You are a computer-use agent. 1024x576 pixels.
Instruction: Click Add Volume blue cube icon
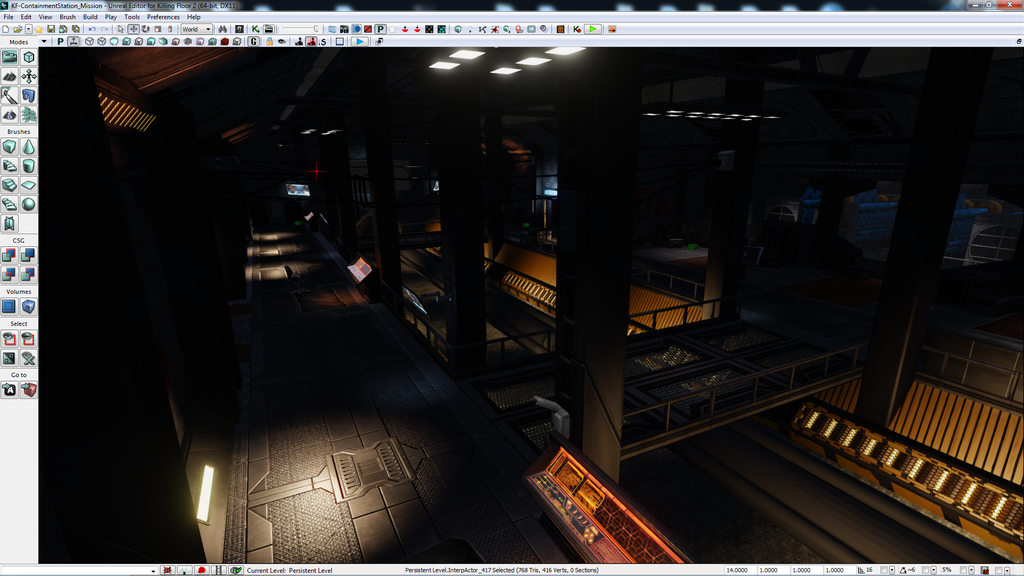[x=29, y=306]
